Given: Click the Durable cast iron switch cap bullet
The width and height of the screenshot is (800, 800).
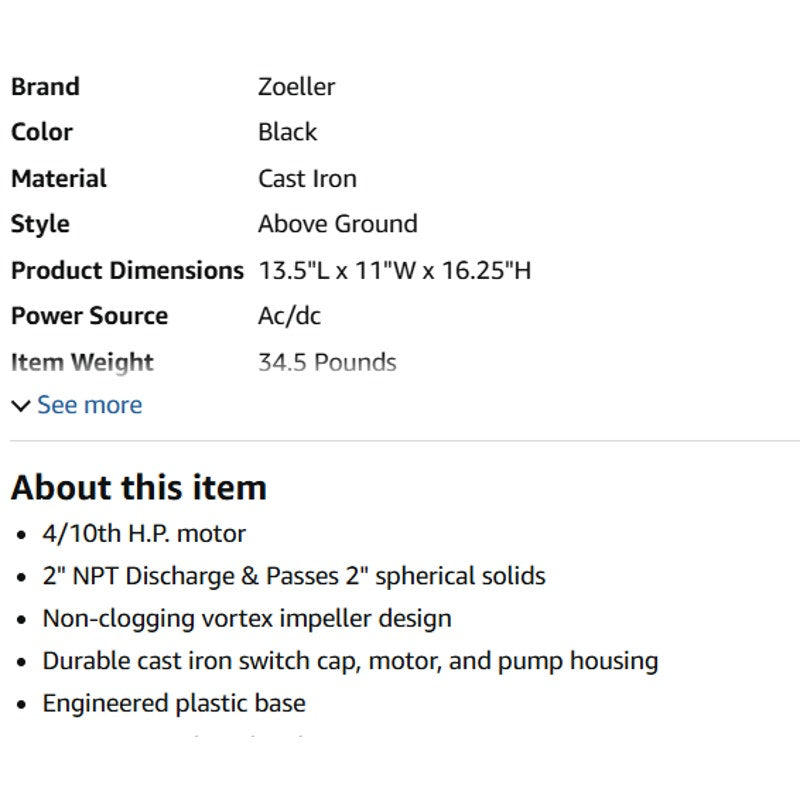Looking at the screenshot, I should point(350,661).
